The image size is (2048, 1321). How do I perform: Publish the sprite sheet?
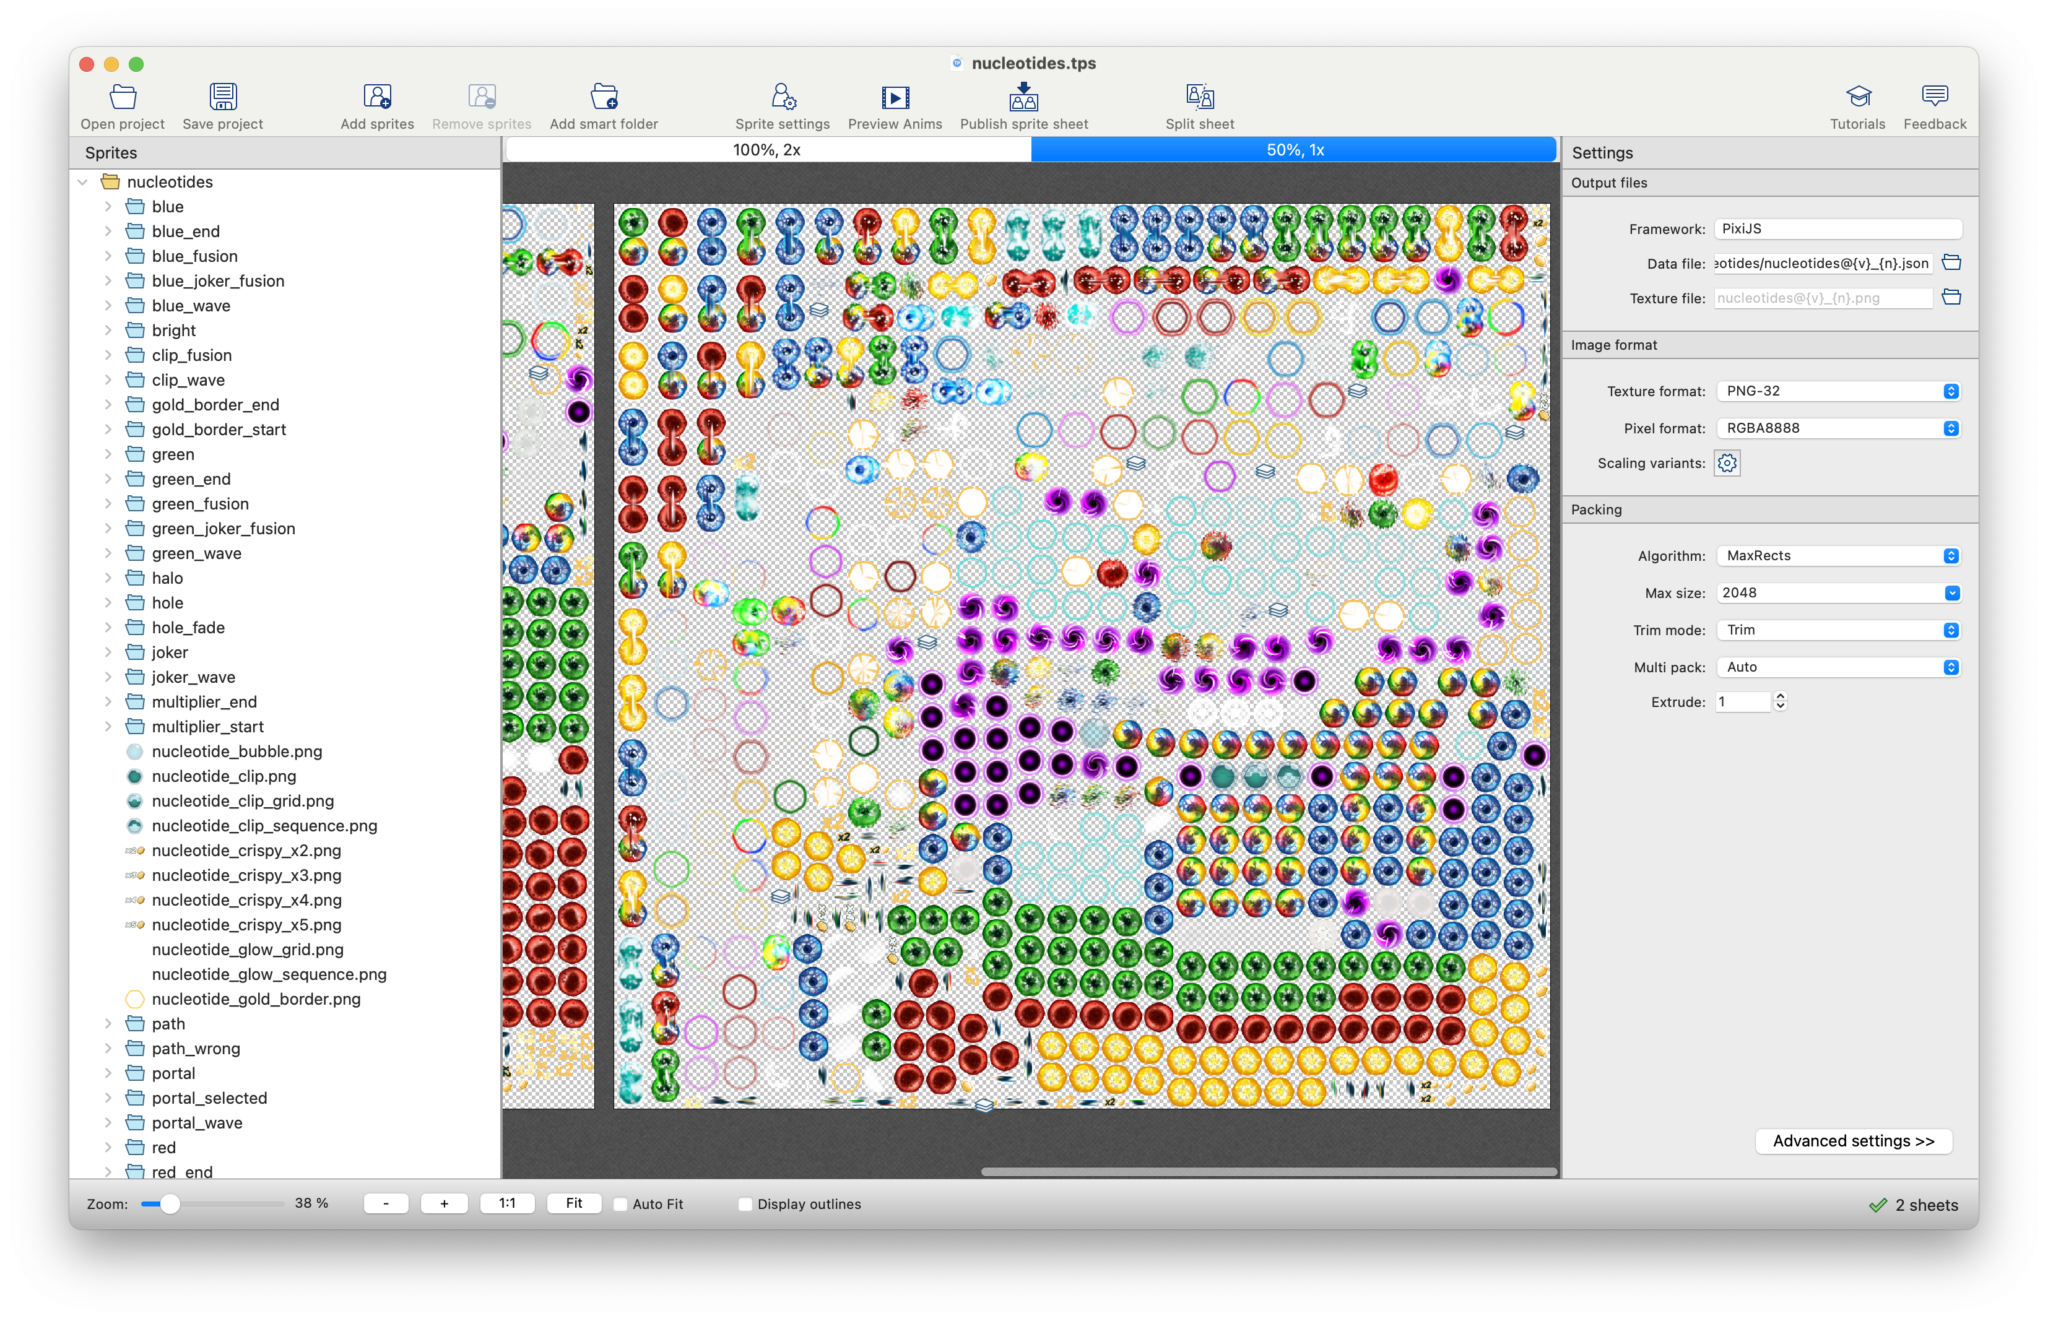(1024, 106)
